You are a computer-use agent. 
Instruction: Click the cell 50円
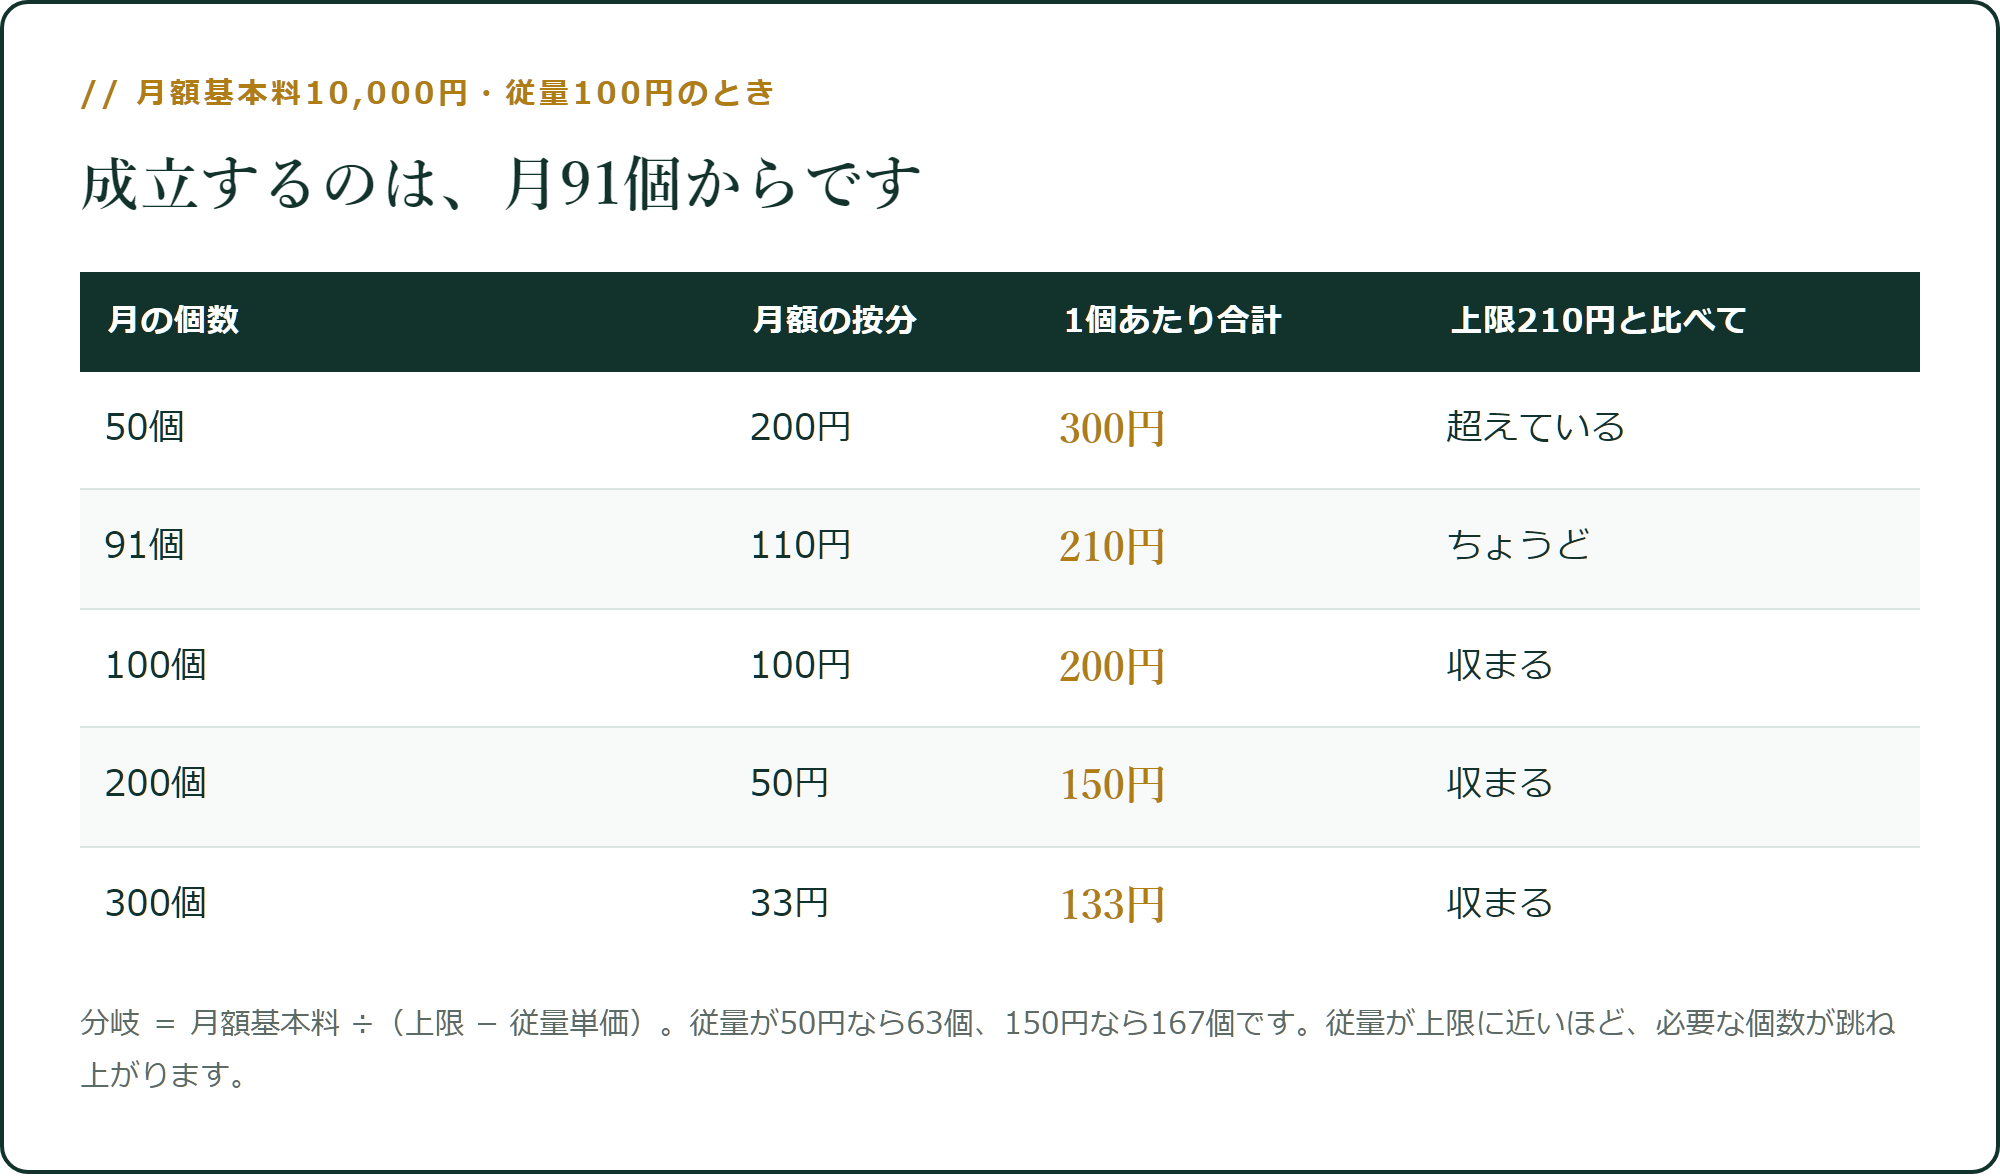(789, 783)
